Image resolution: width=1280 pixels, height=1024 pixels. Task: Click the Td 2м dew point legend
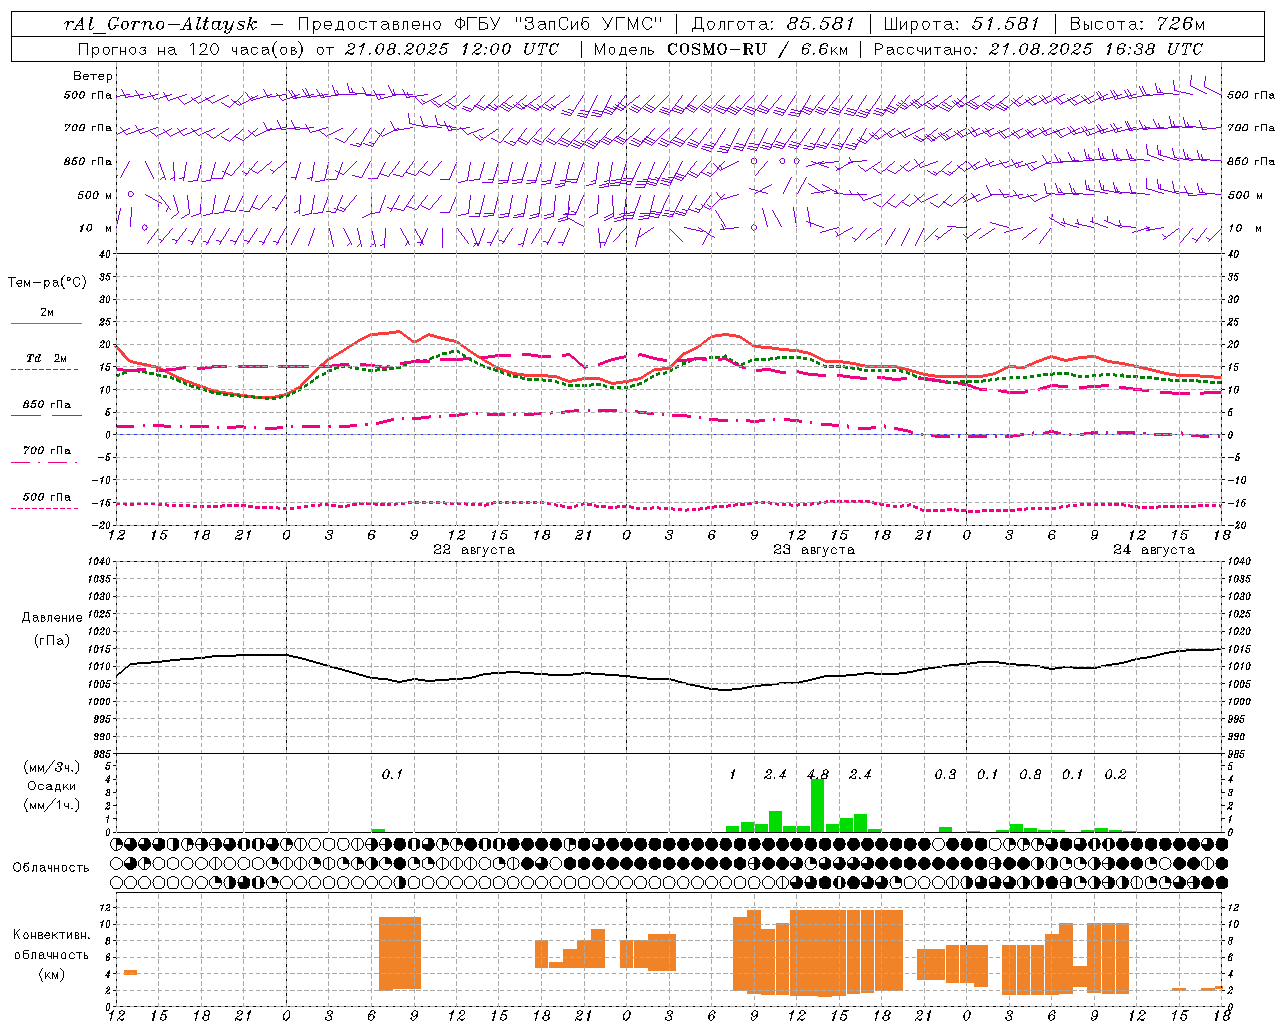(x=46, y=363)
